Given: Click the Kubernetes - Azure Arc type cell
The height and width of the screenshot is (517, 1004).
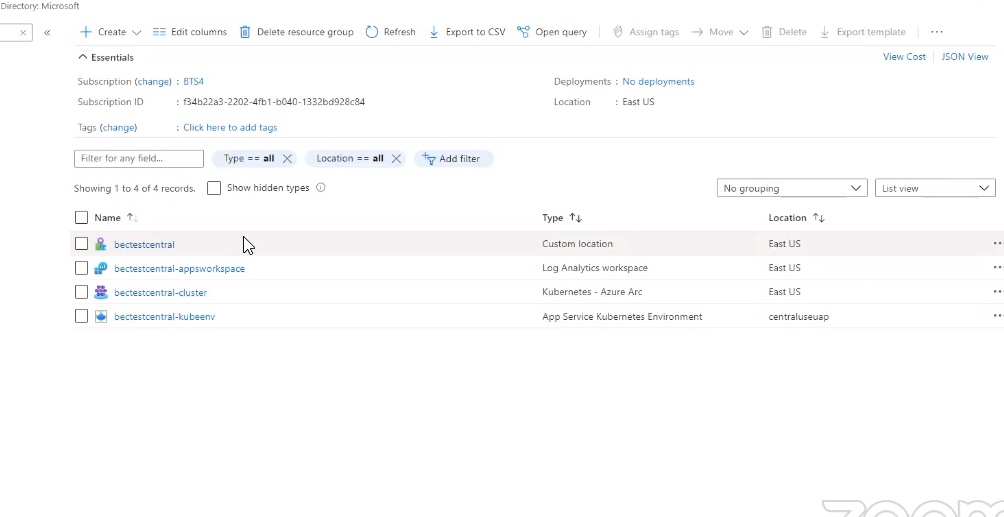Looking at the screenshot, I should coord(592,291).
